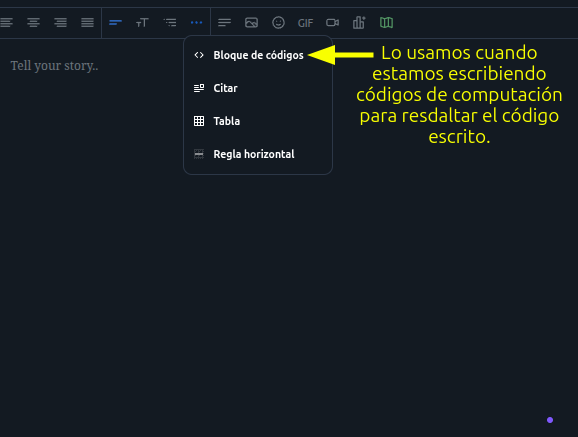
Task: Open the emoji picker
Action: point(278,23)
